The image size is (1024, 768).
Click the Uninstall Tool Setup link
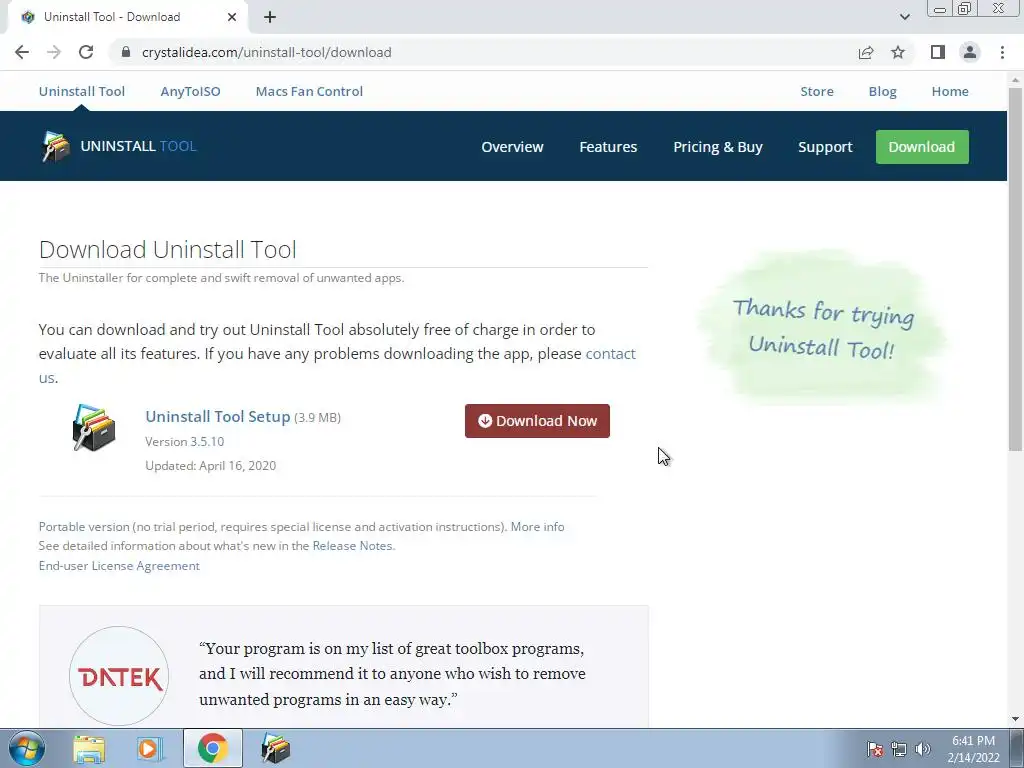217,417
